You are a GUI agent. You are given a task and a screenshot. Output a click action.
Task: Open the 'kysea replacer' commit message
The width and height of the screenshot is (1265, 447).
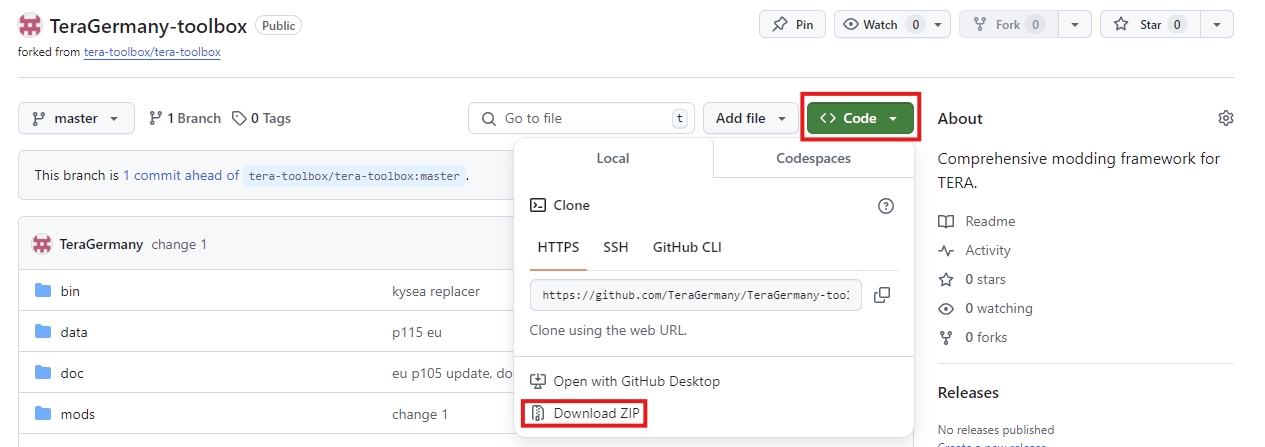tap(436, 291)
